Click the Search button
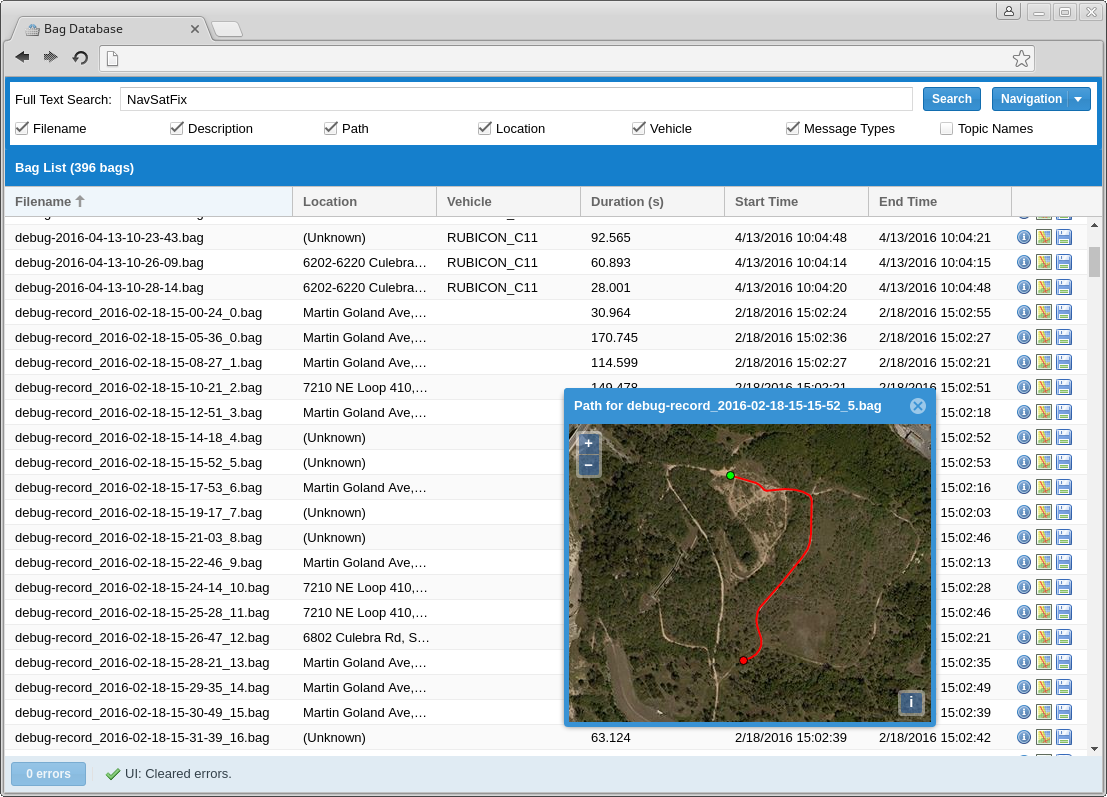 tap(951, 100)
